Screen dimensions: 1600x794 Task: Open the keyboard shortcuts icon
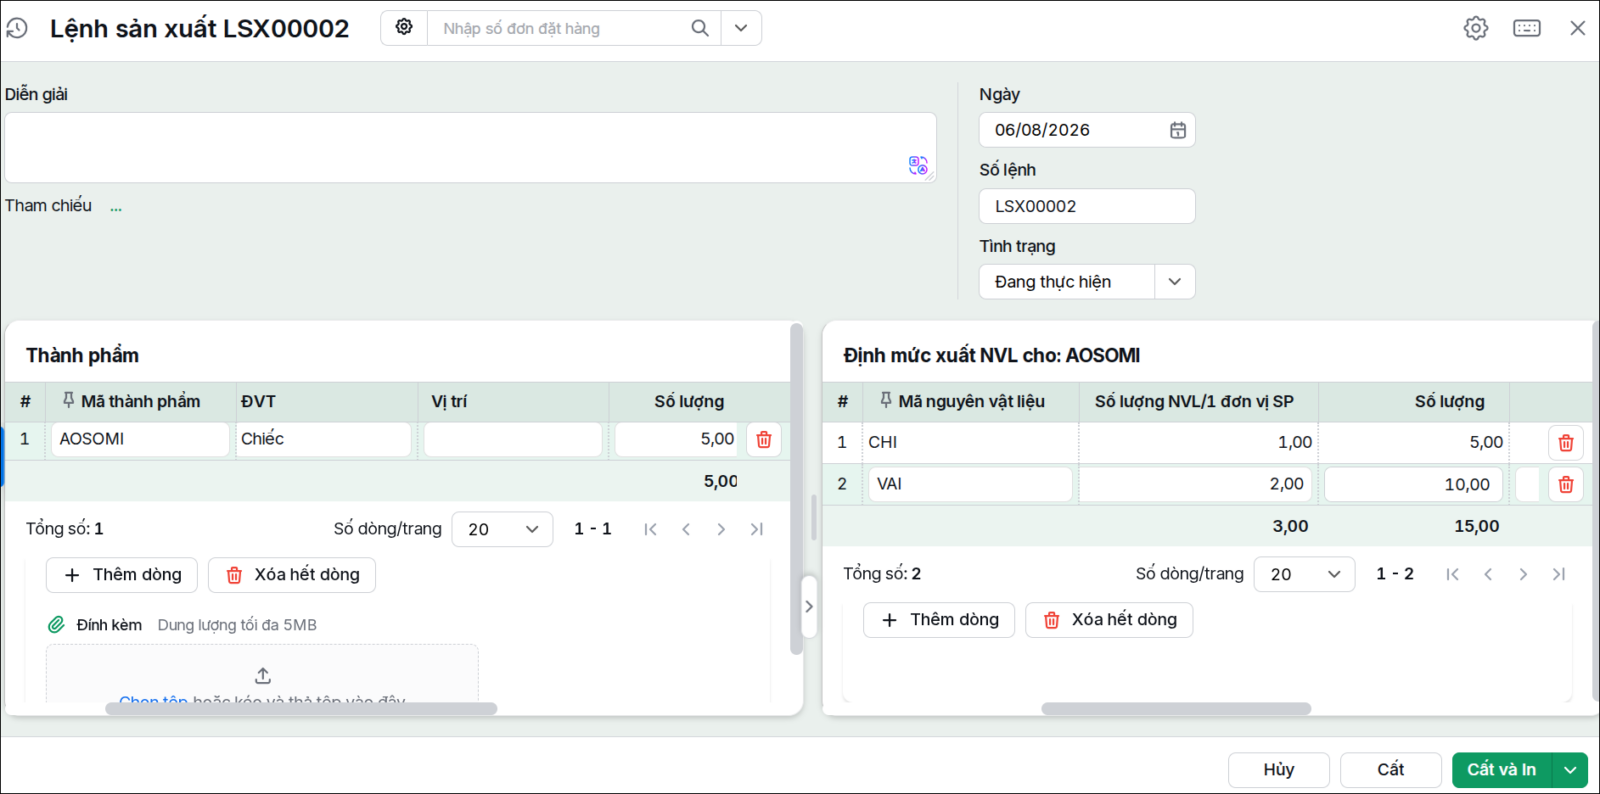pyautogui.click(x=1527, y=28)
